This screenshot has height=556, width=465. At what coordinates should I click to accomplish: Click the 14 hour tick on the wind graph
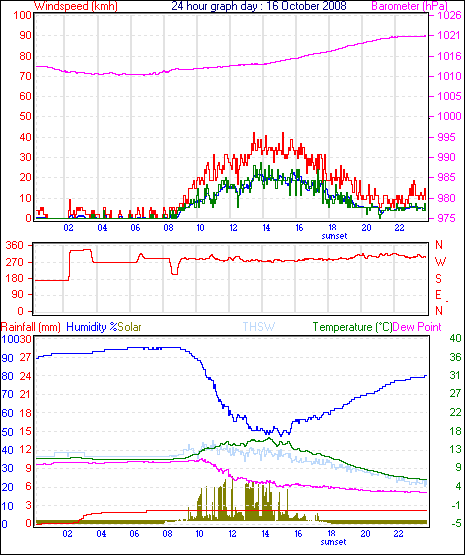pyautogui.click(x=266, y=228)
